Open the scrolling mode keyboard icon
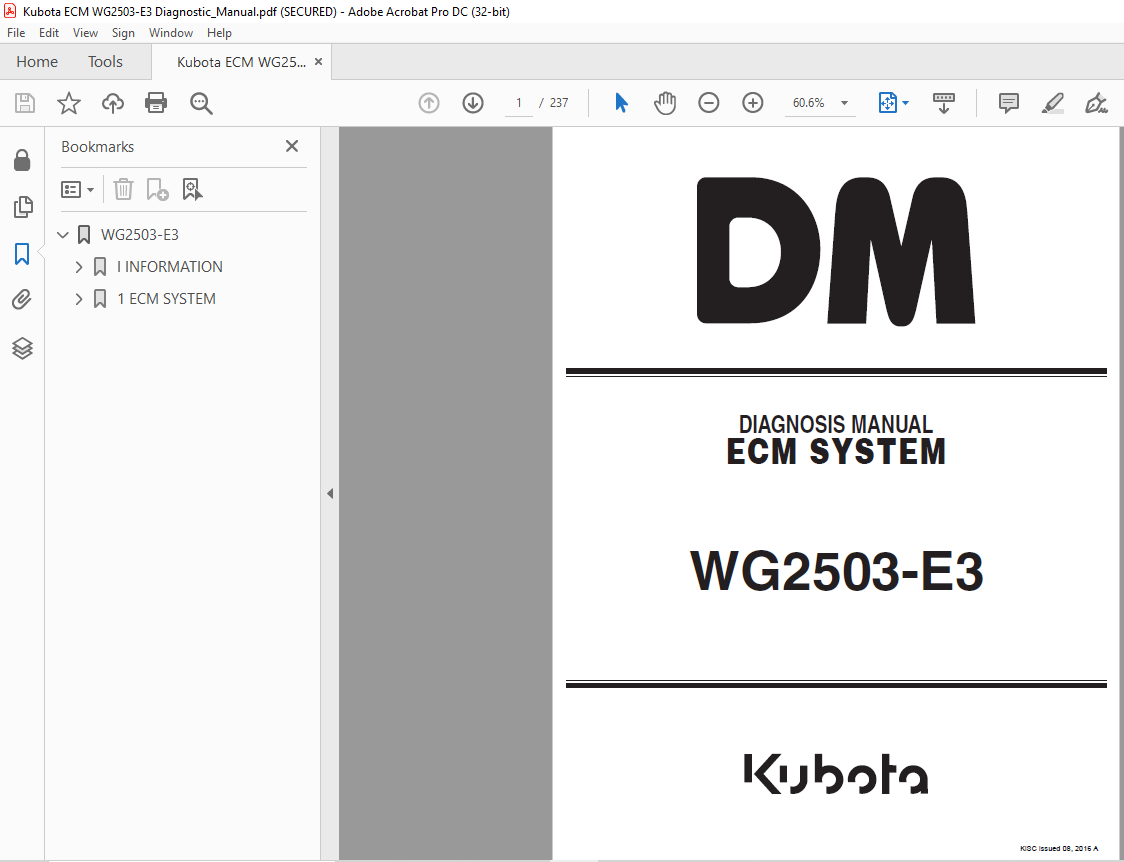Screen dimensions: 1124x862 click(943, 103)
